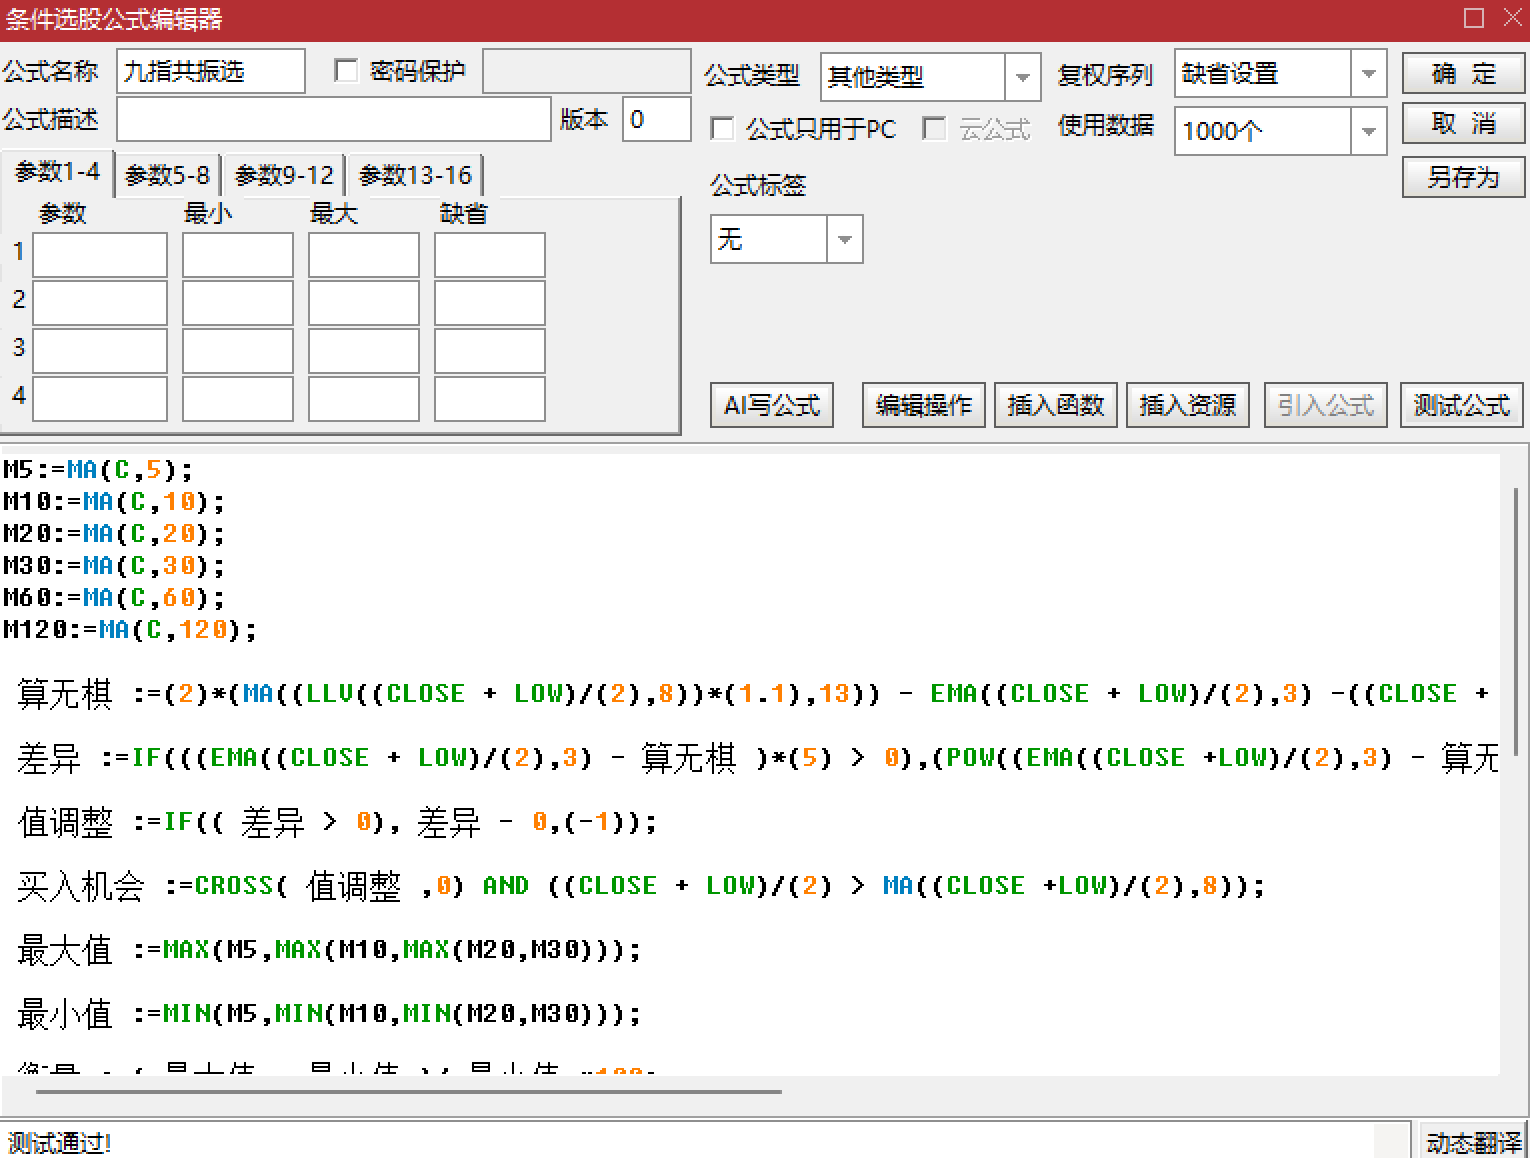The height and width of the screenshot is (1158, 1530).
Task: Open the 公式标签 dropdown showing 无
Action: tap(844, 240)
